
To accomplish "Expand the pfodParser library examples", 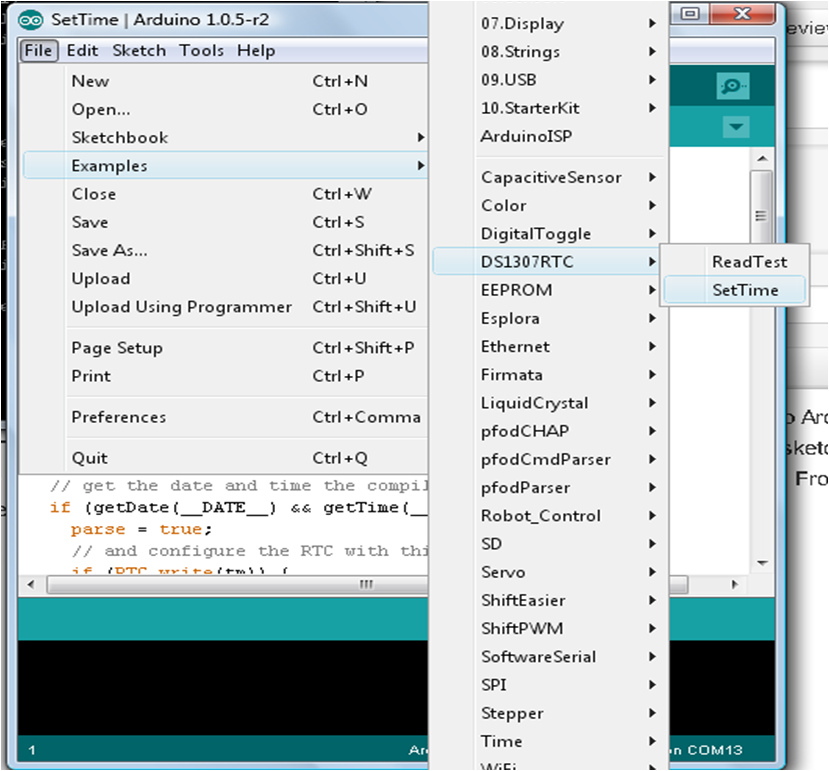I will pos(548,488).
